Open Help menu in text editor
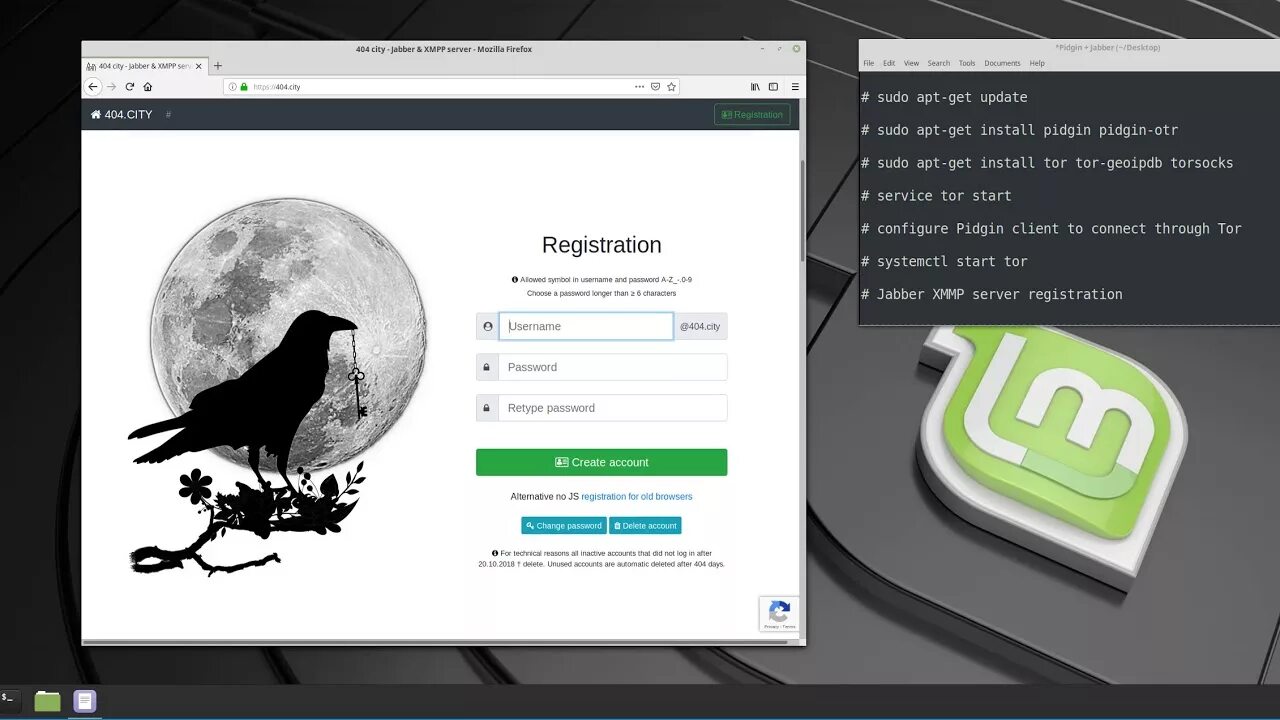The width and height of the screenshot is (1280, 720). [x=1037, y=63]
